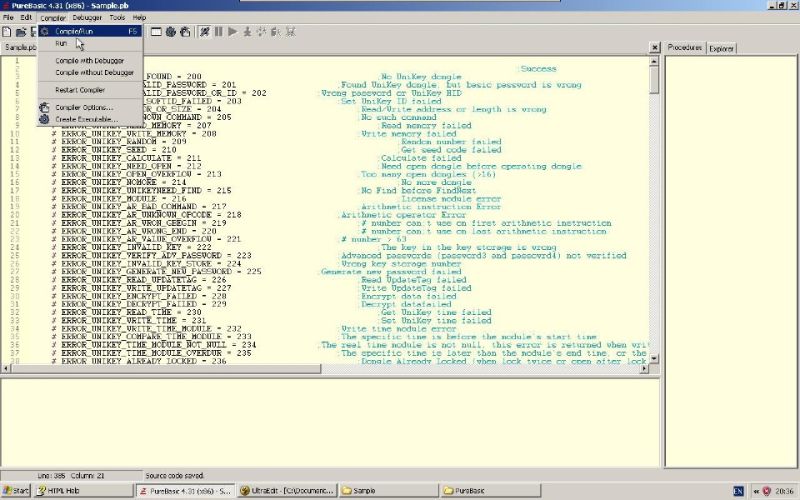Click the PureBasic 4.31 taskbar button
The width and height of the screenshot is (800, 500).
(185, 491)
